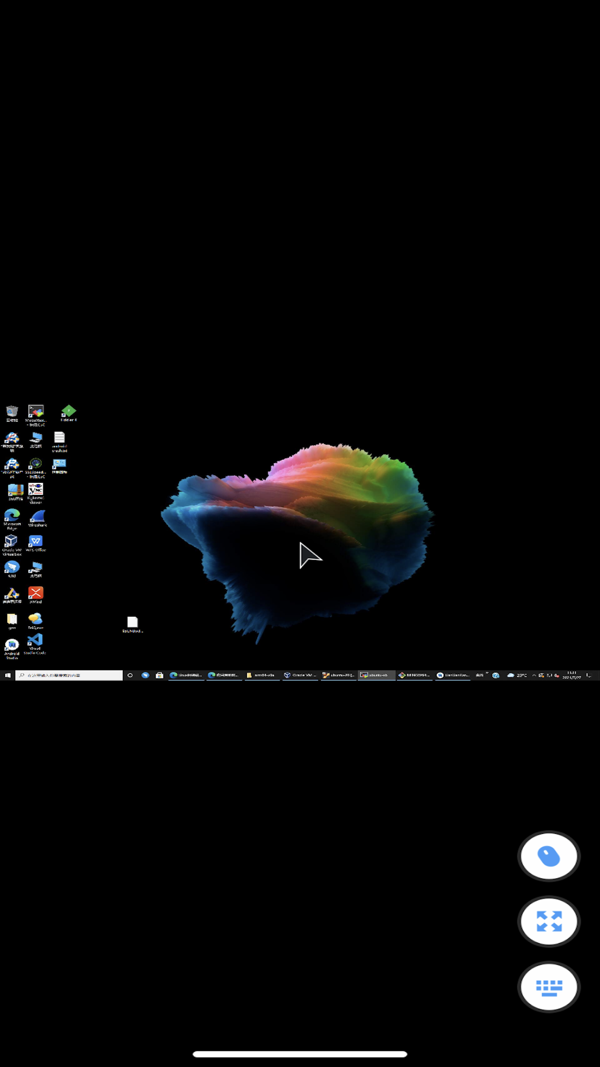600x1067 pixels.
Task: Select the Wireshark shark-fin desktop shortcut
Action: pyautogui.click(x=37, y=519)
